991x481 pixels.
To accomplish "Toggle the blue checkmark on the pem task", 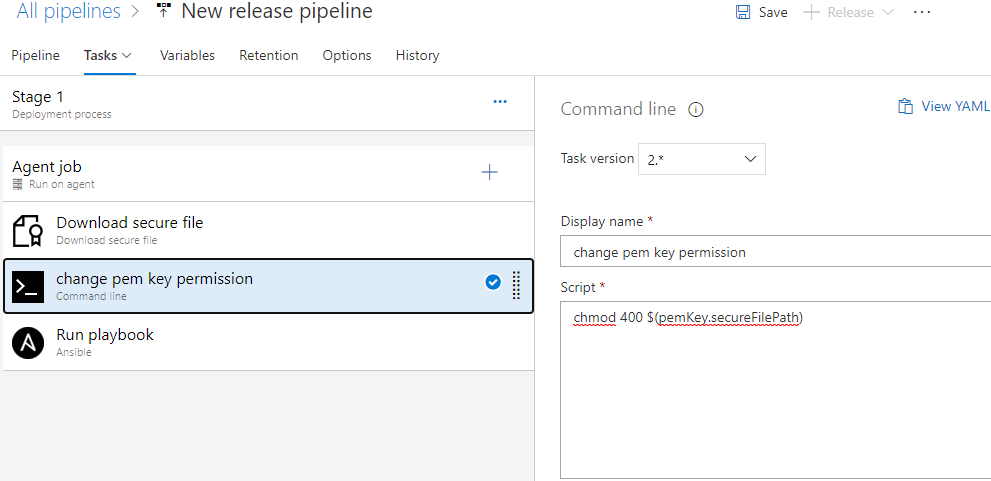I will tap(493, 283).
